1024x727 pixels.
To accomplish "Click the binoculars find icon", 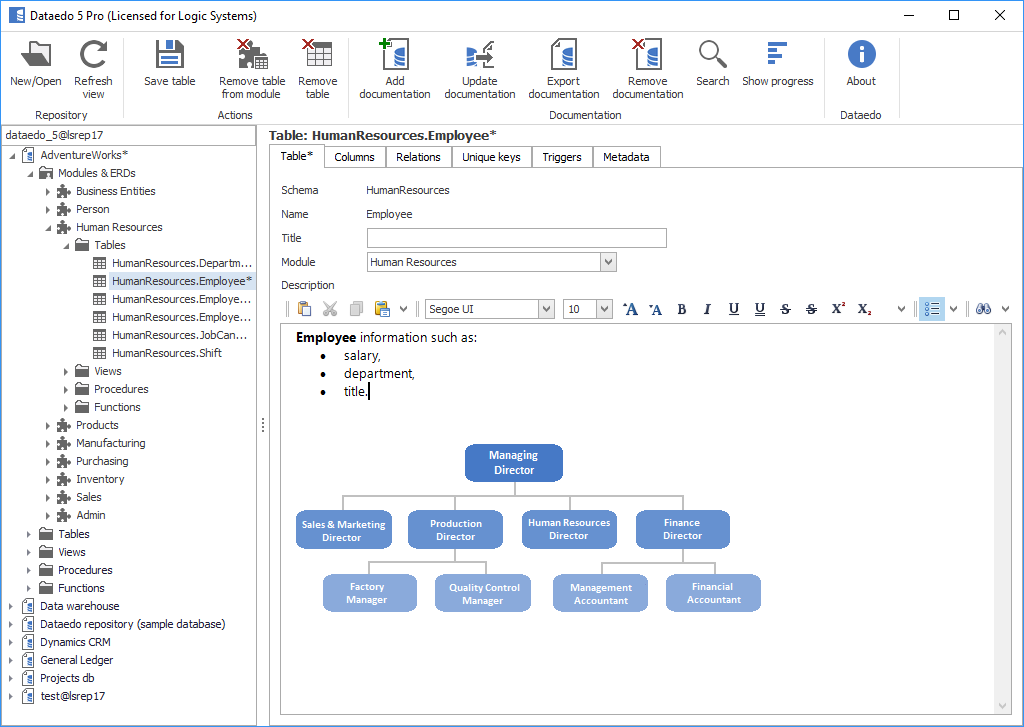I will click(x=984, y=309).
